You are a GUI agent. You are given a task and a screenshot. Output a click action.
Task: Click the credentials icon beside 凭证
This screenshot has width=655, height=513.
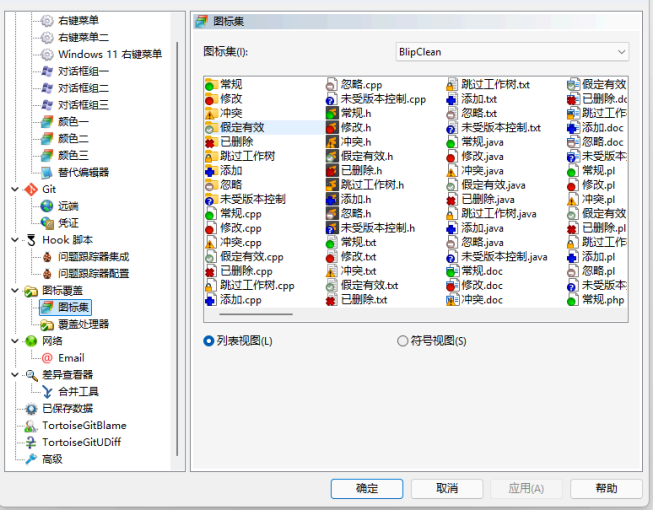tap(47, 224)
